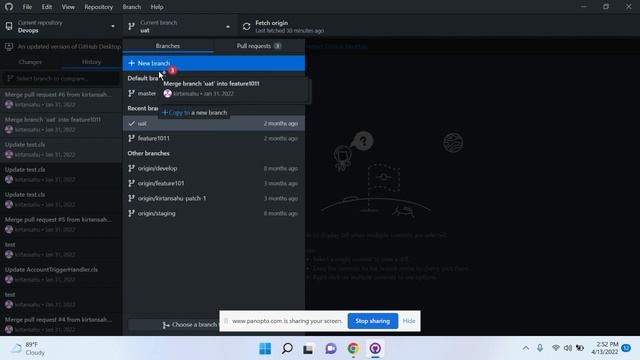
Task: Click branch icon next to origin/develop
Action: pyautogui.click(x=131, y=168)
